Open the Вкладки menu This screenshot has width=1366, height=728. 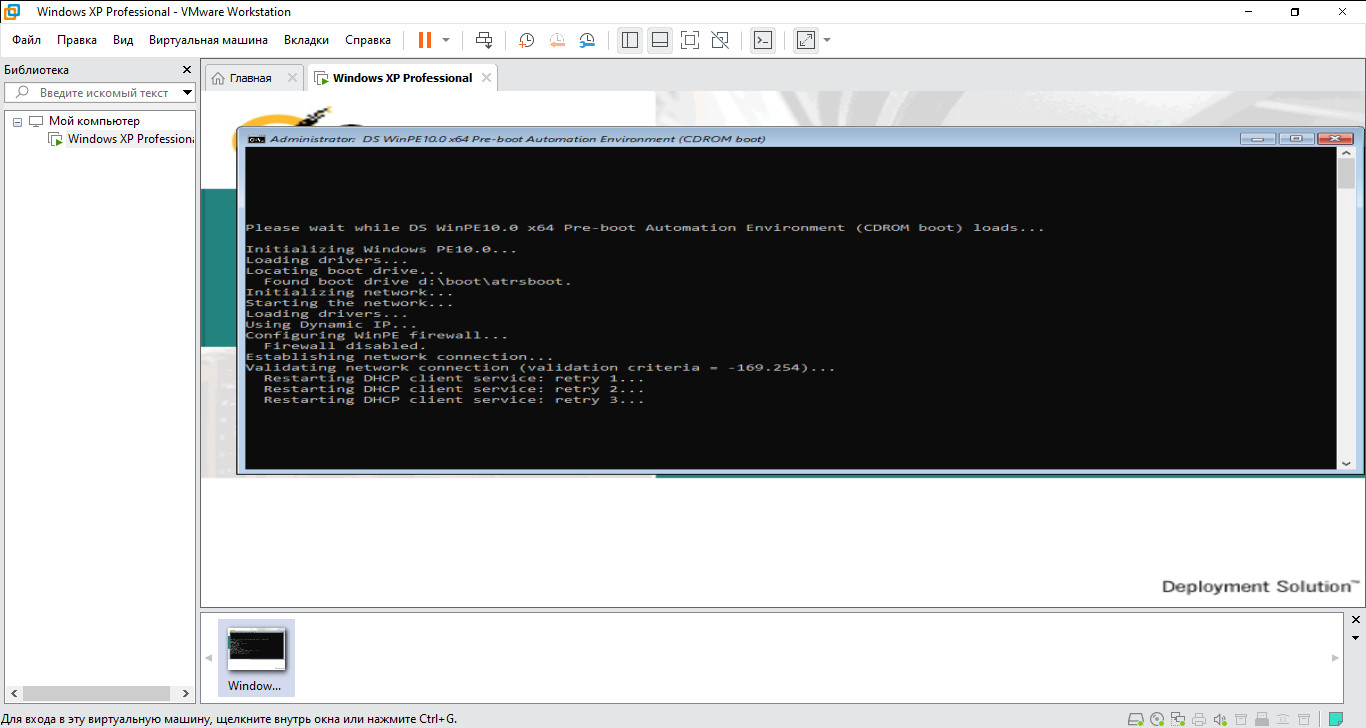306,40
